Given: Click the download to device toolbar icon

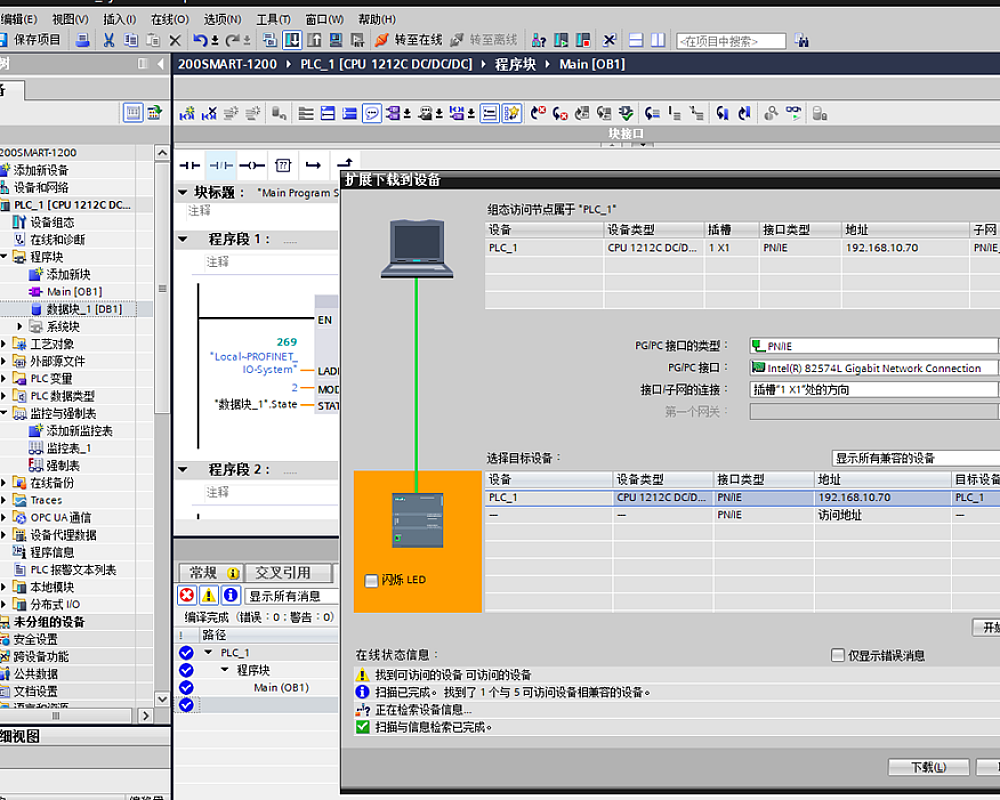Looking at the screenshot, I should coord(292,40).
